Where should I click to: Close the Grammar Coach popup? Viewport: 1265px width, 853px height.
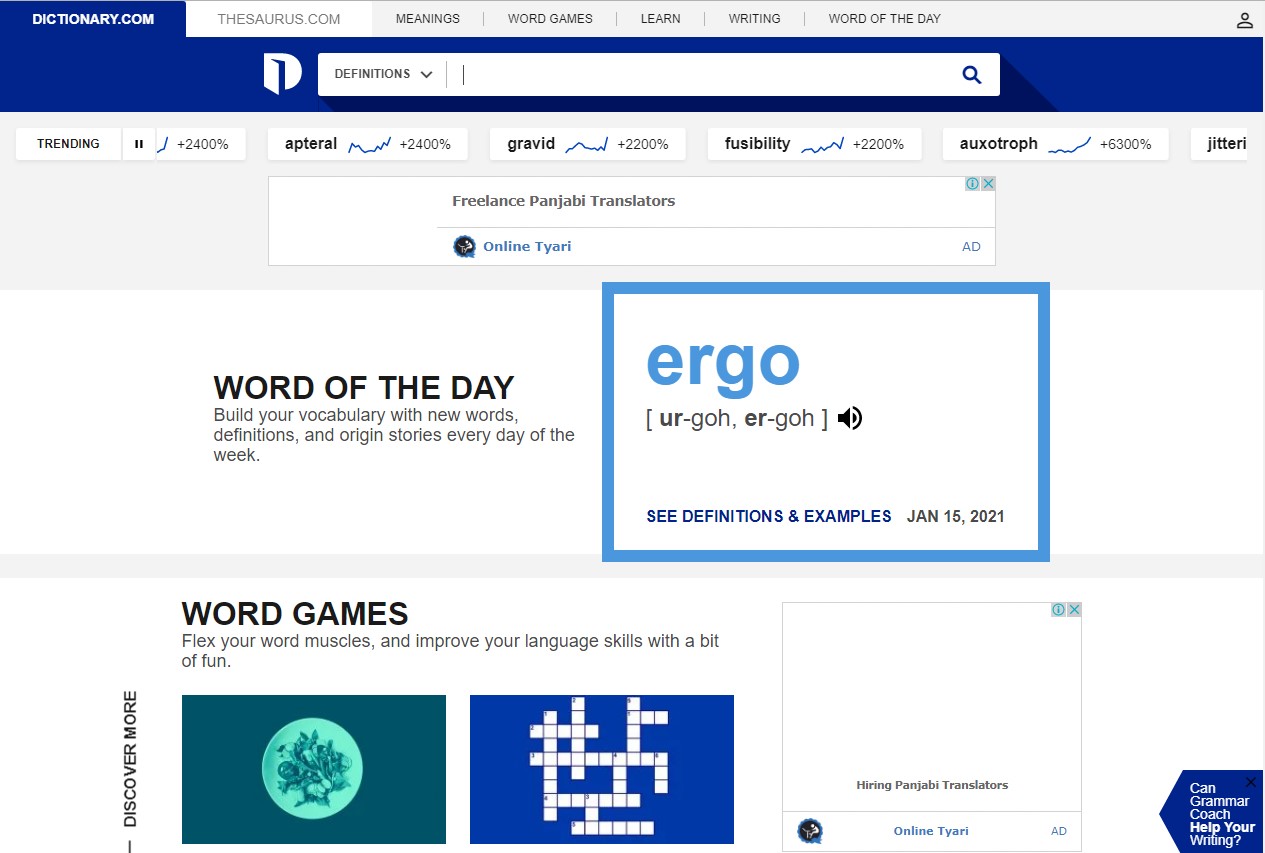(1250, 781)
